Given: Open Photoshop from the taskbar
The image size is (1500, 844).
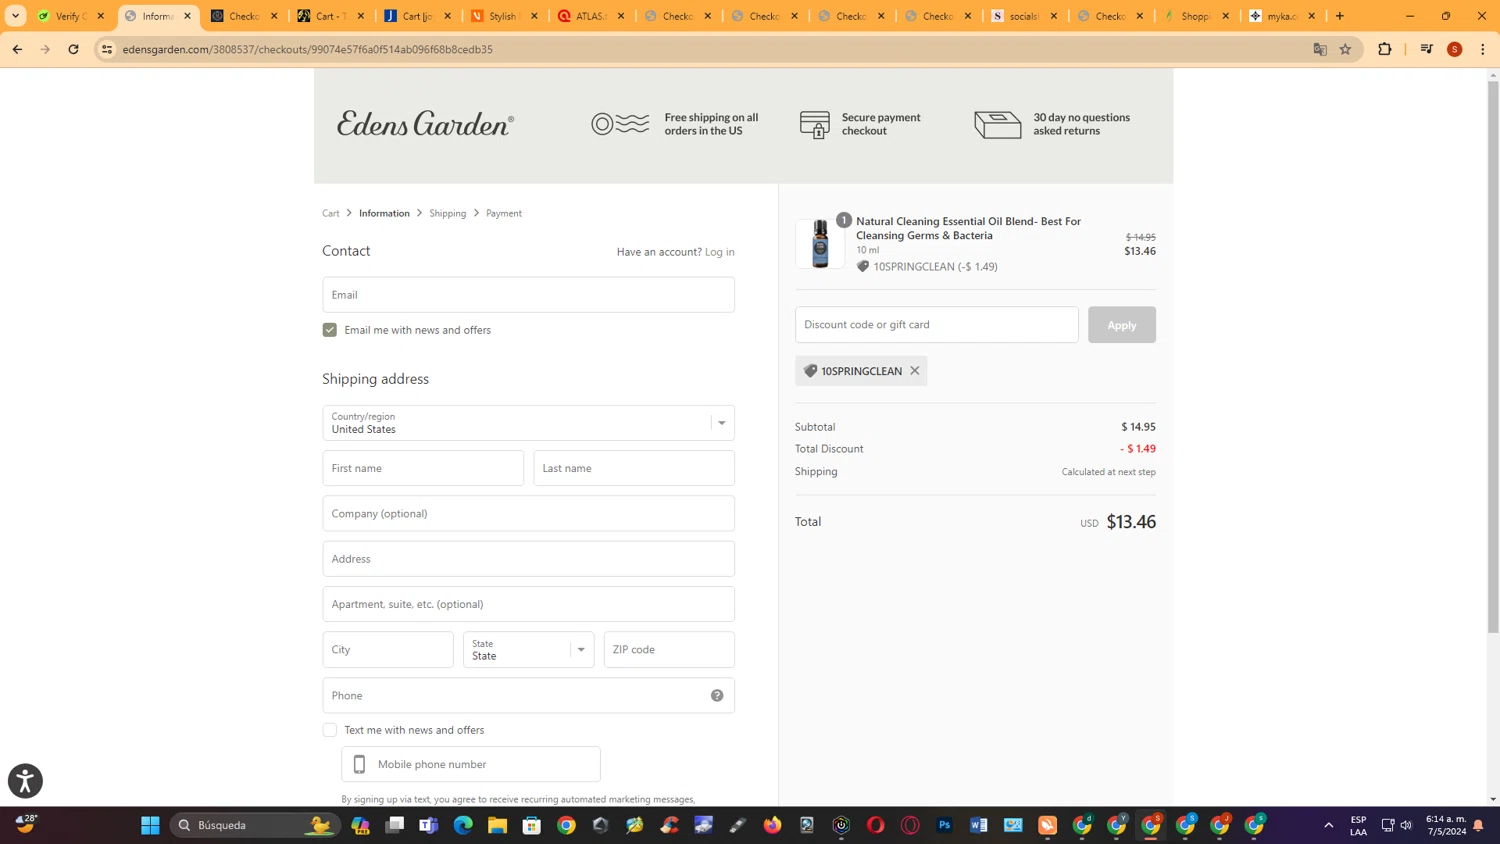Looking at the screenshot, I should click(x=944, y=825).
